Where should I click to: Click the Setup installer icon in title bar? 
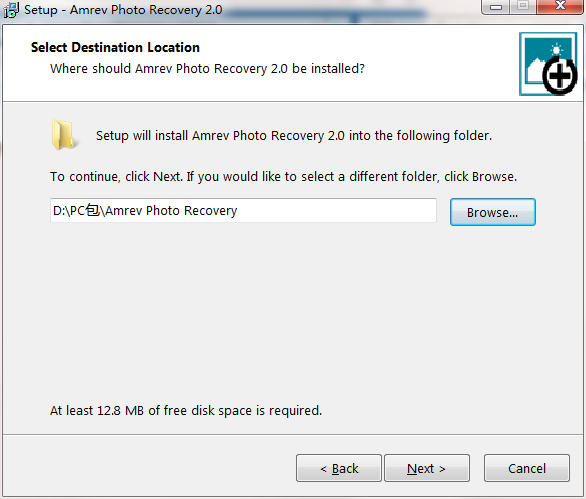(x=11, y=10)
